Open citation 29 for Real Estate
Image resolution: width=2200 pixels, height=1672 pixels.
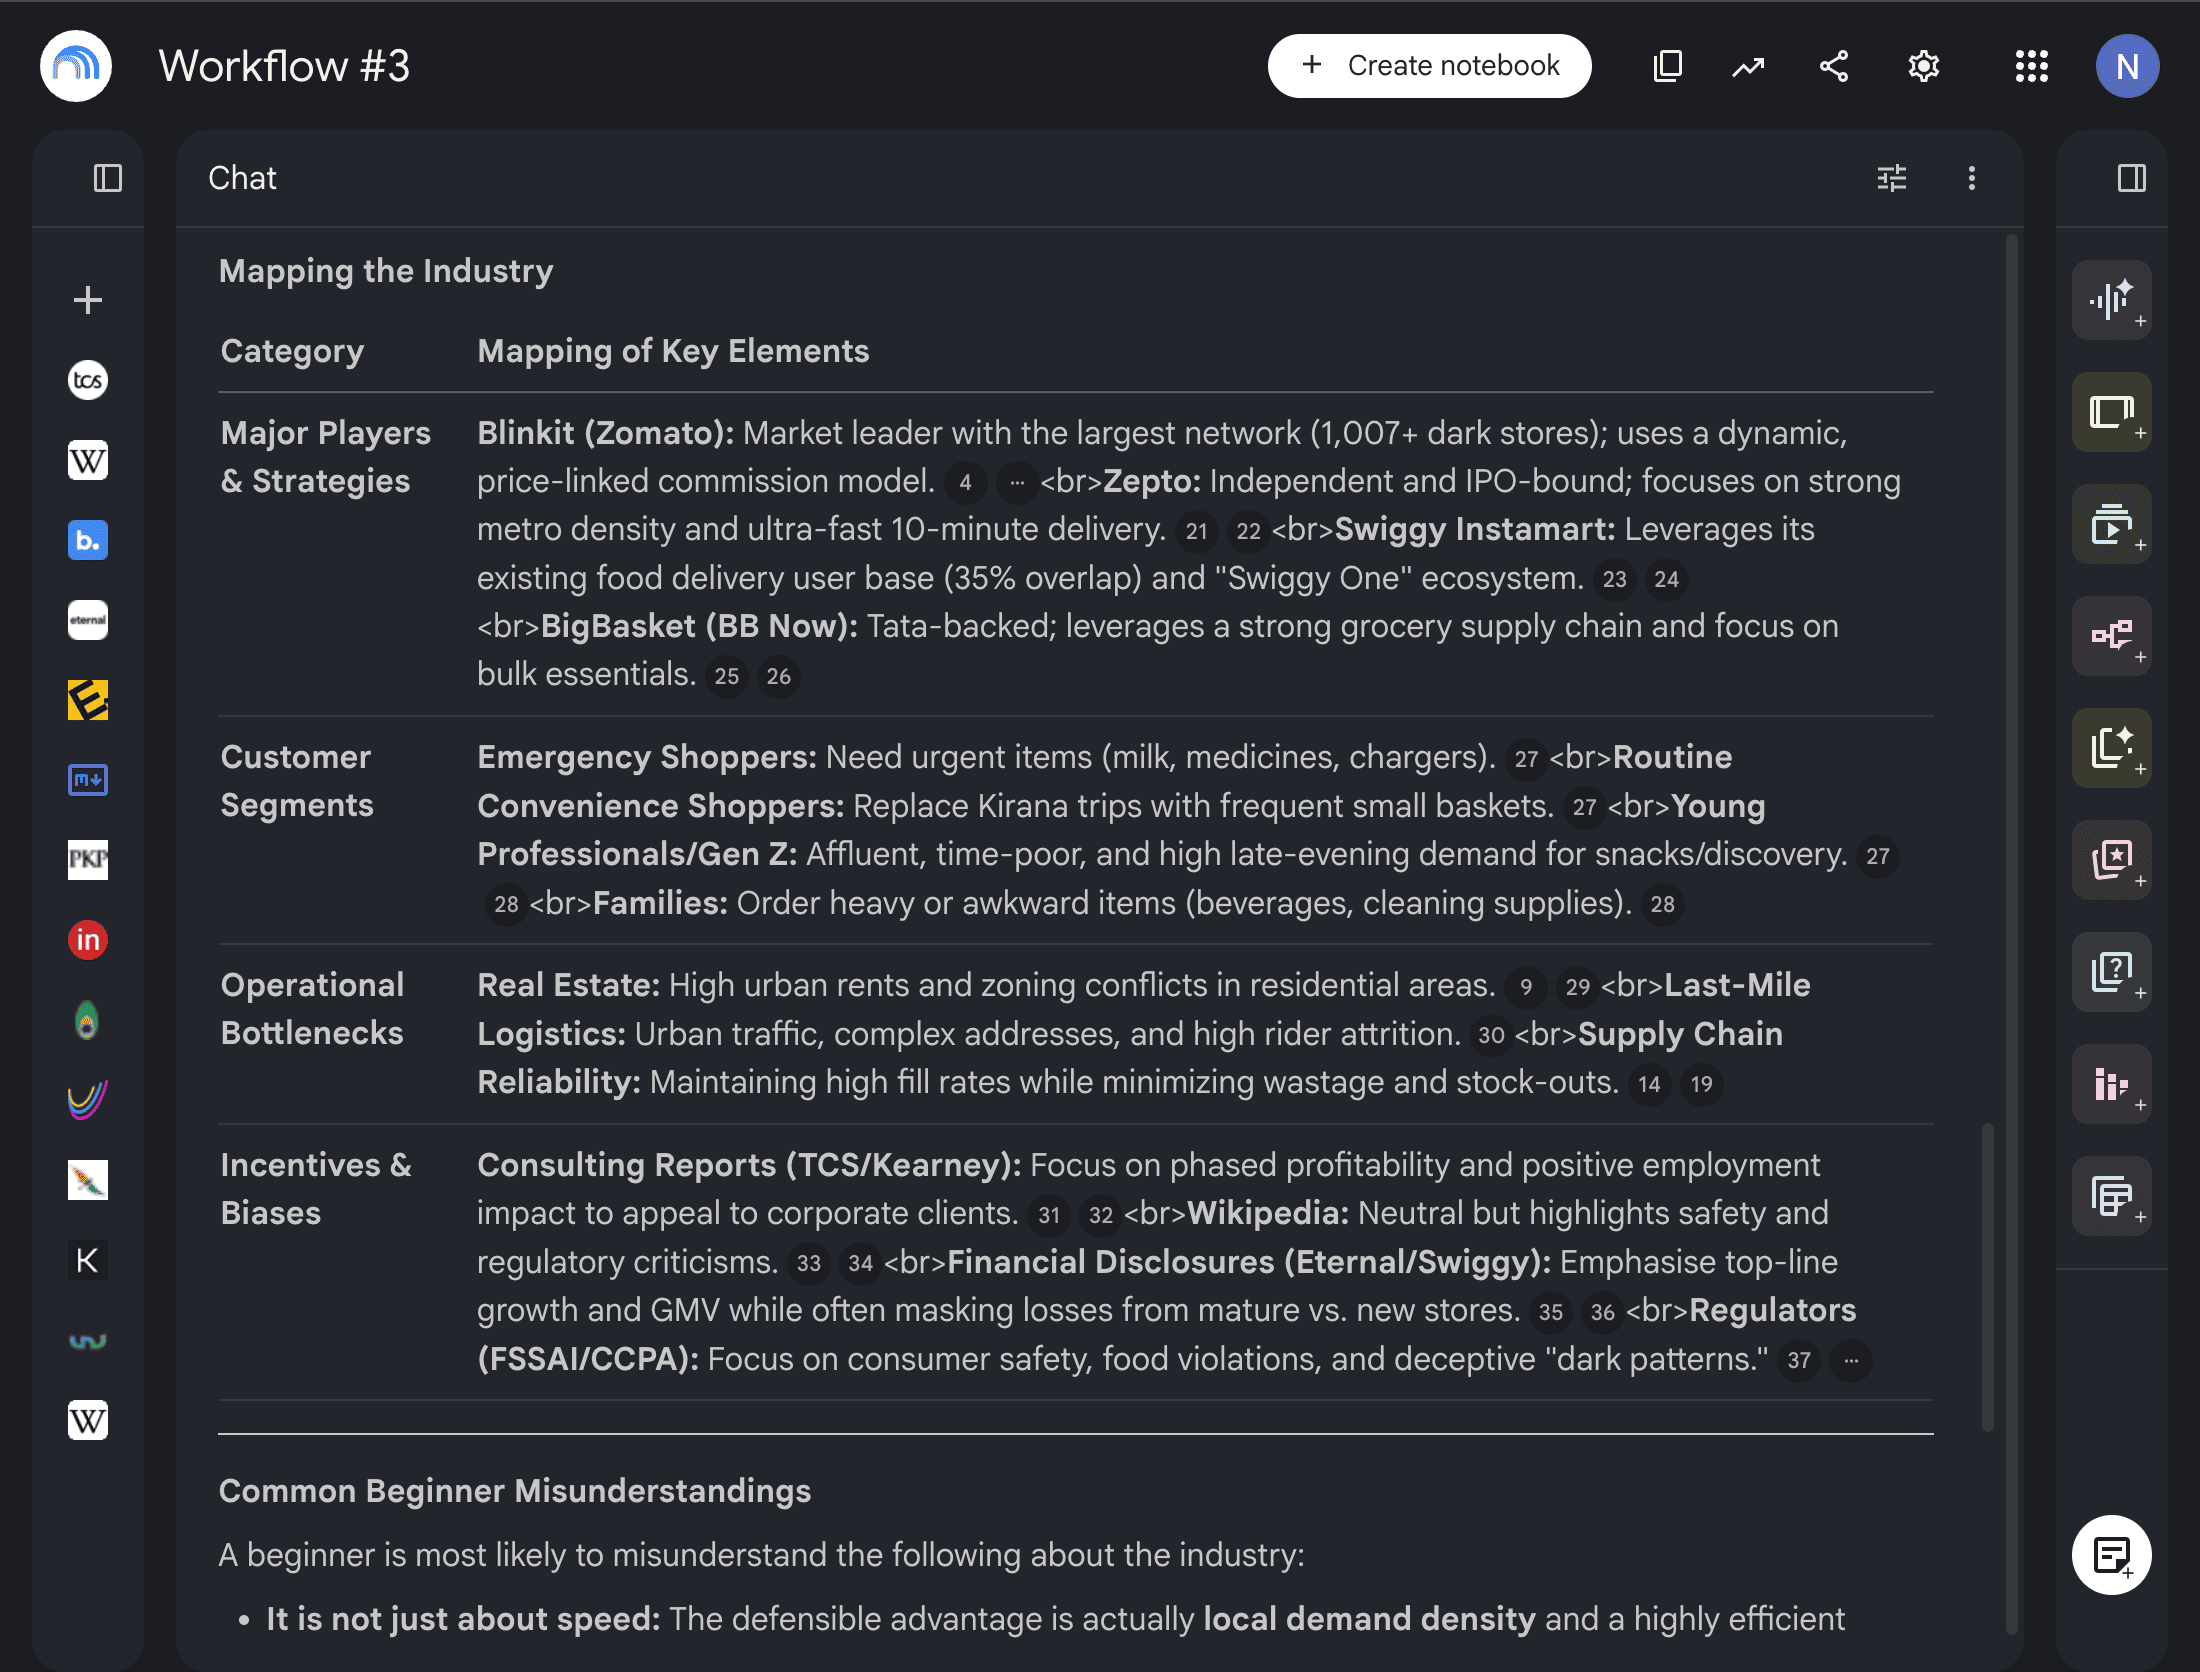(x=1578, y=988)
